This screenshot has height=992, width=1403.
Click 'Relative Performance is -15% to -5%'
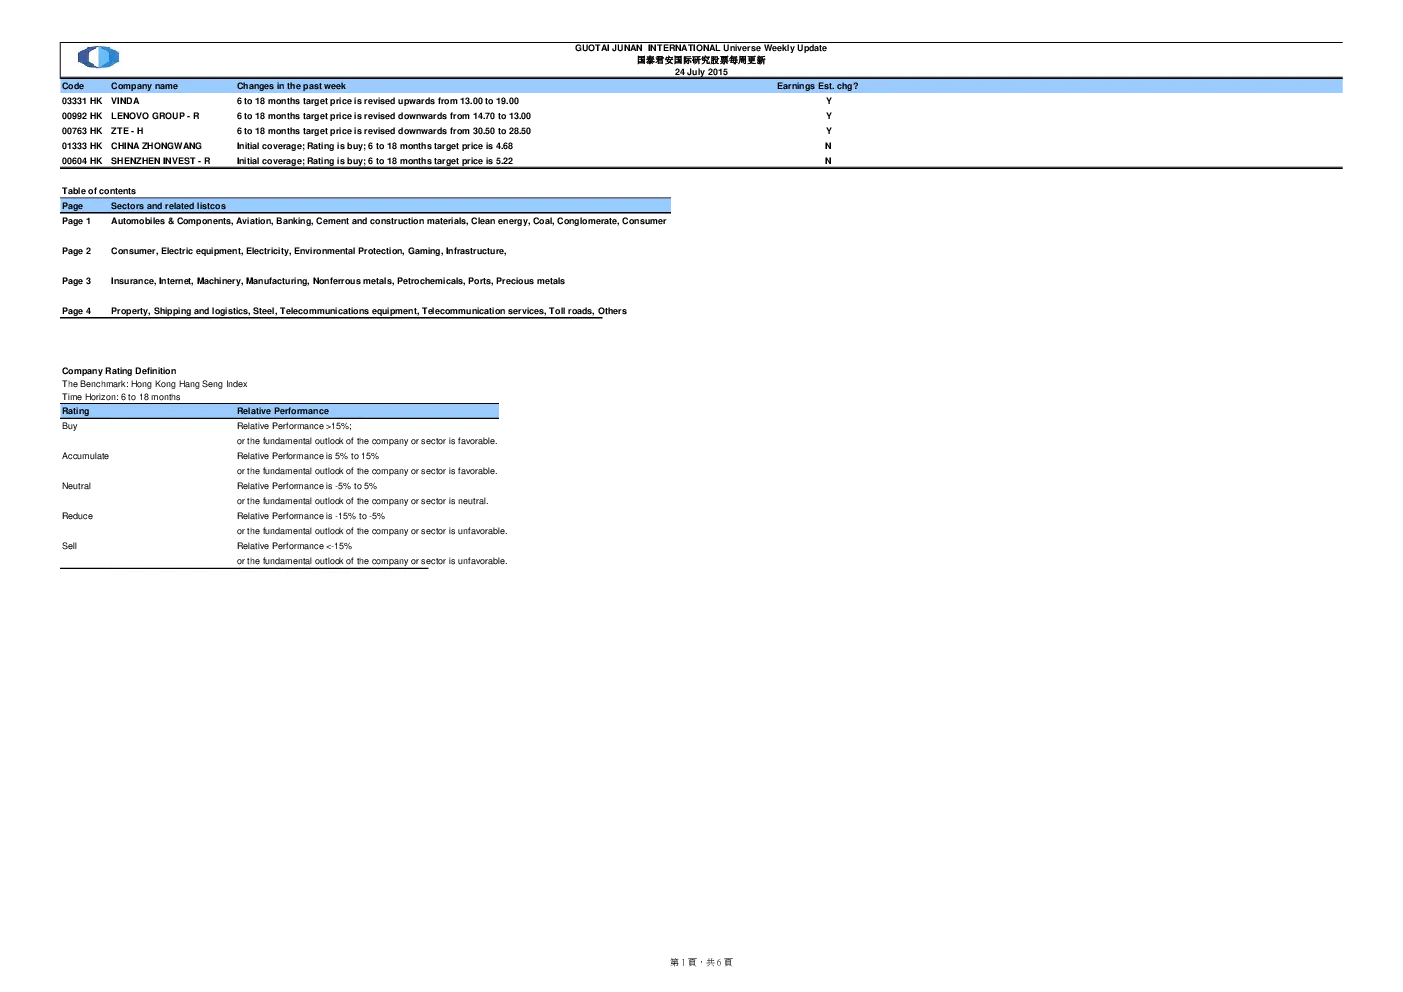point(311,516)
